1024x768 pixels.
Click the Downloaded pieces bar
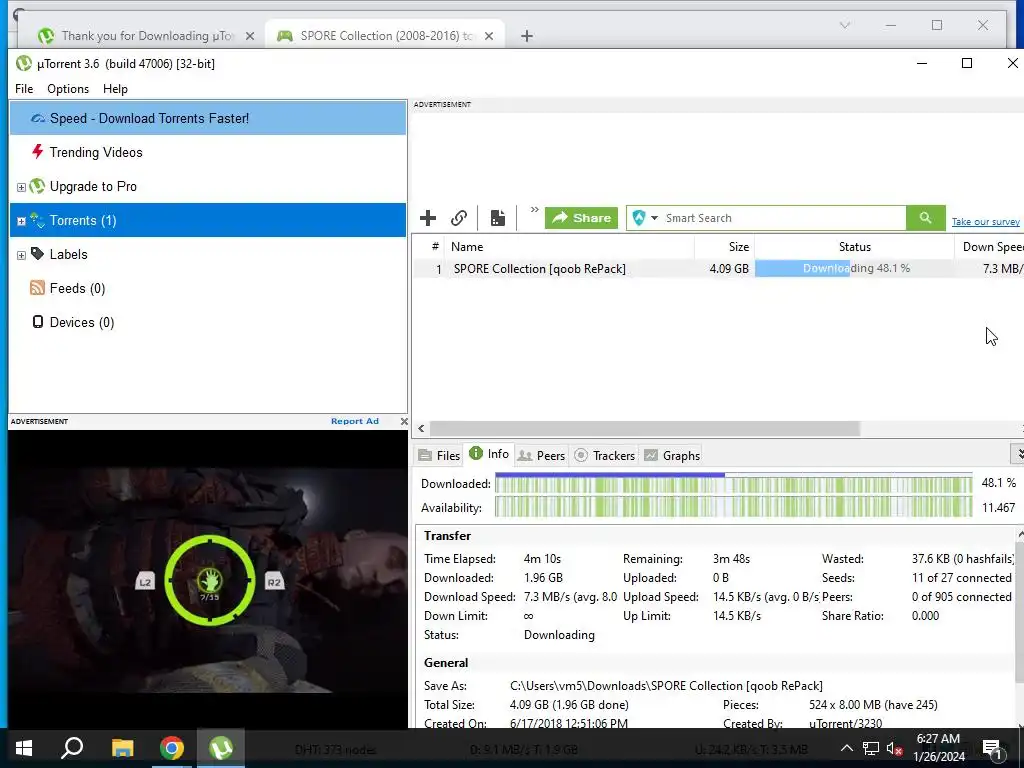733,484
